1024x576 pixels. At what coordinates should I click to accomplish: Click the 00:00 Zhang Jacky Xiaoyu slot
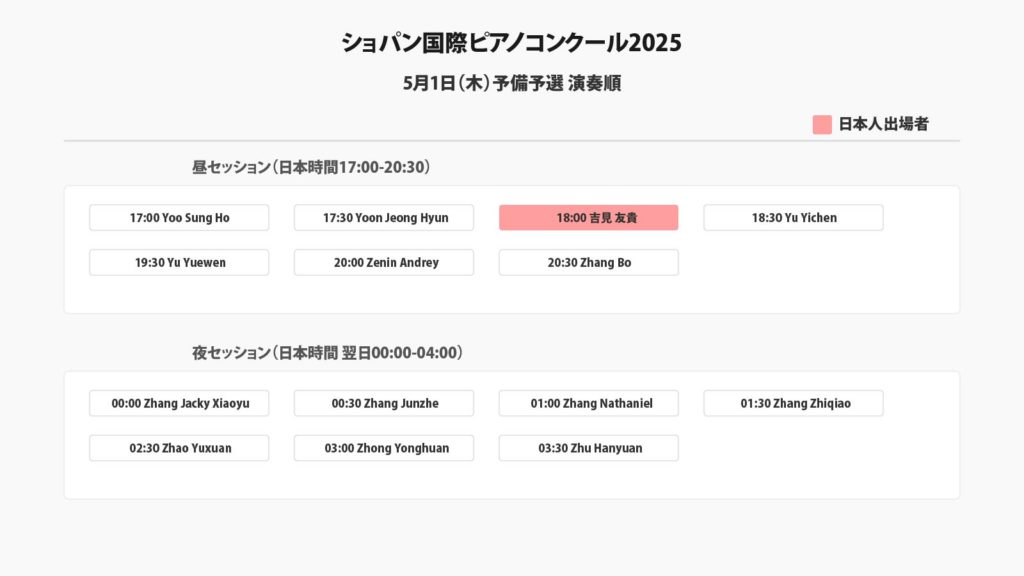(x=179, y=404)
